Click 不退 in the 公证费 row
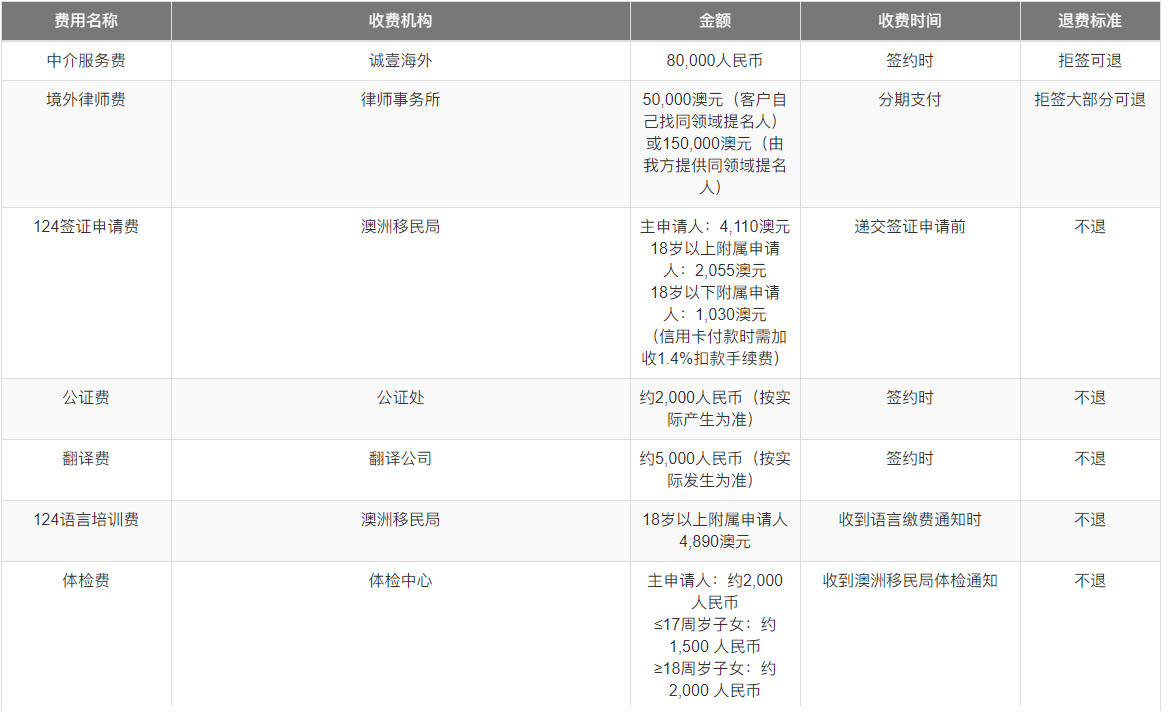1168x717 pixels. [1090, 409]
